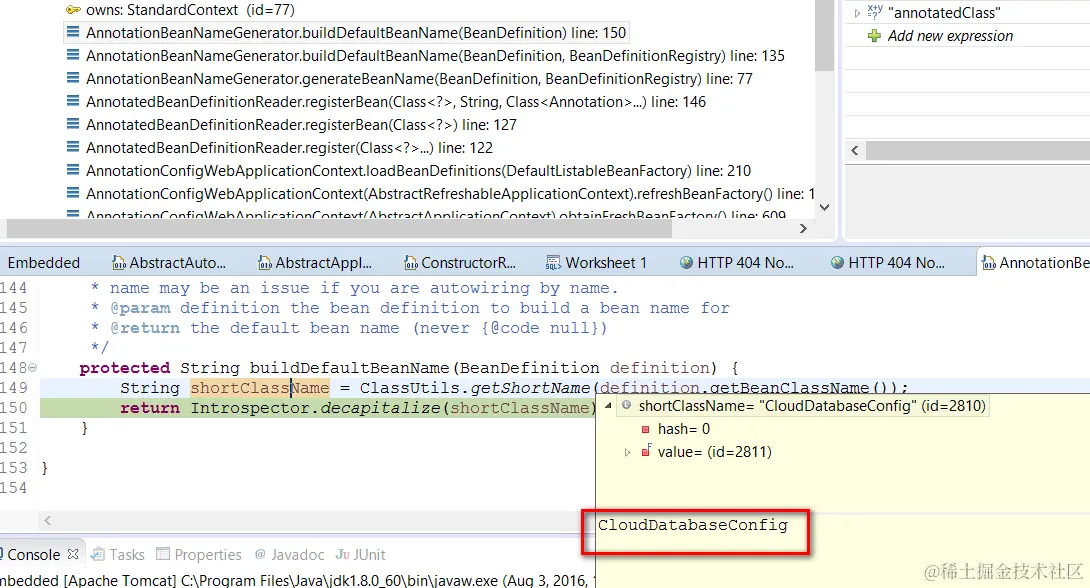Click the "annotatedClass" watch expression icon
1090x588 pixels.
coord(875,11)
